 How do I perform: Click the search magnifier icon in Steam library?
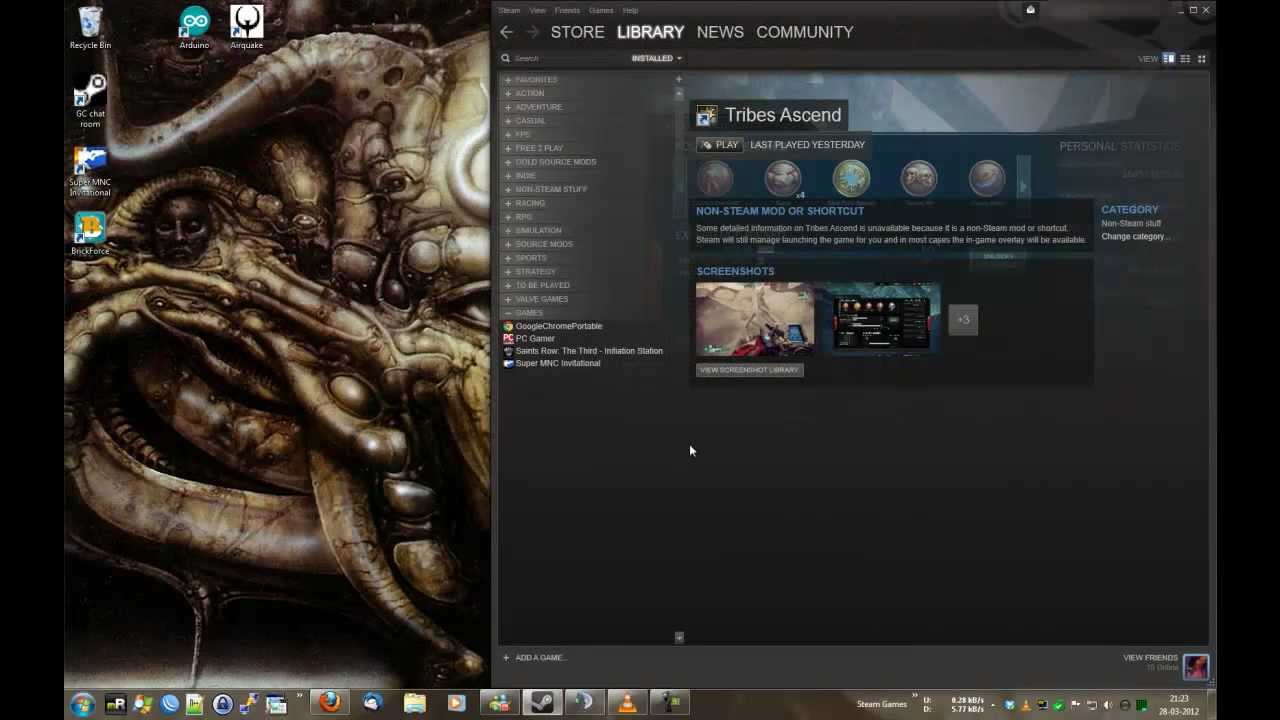tap(505, 58)
